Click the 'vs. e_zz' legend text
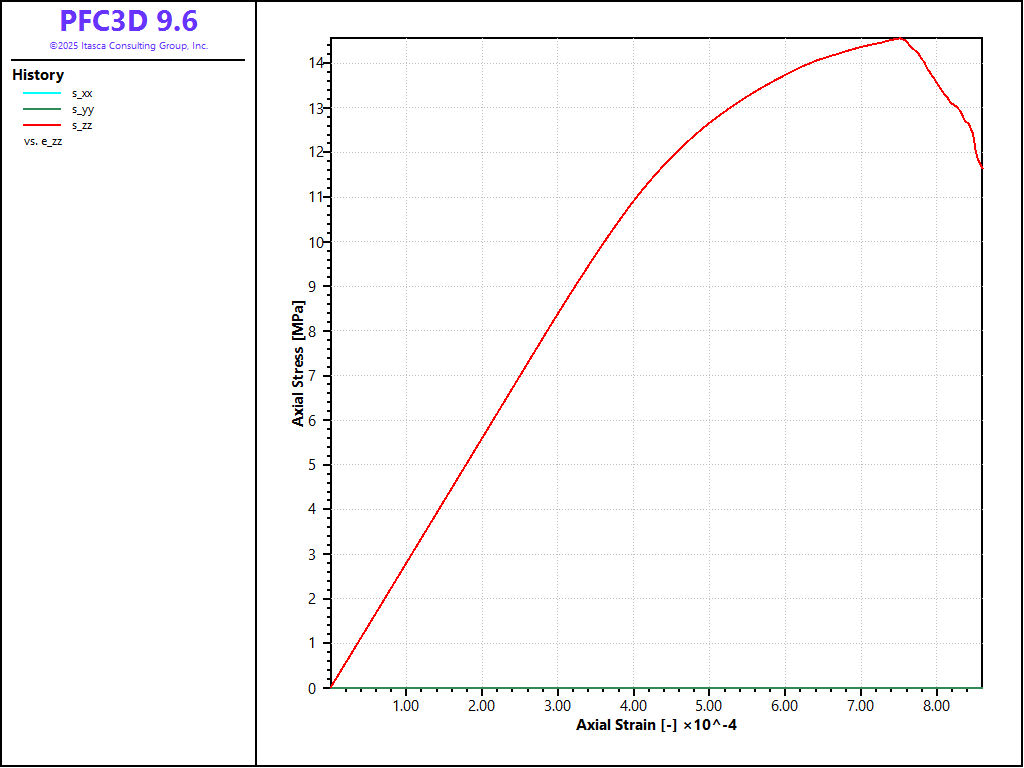 [43, 142]
